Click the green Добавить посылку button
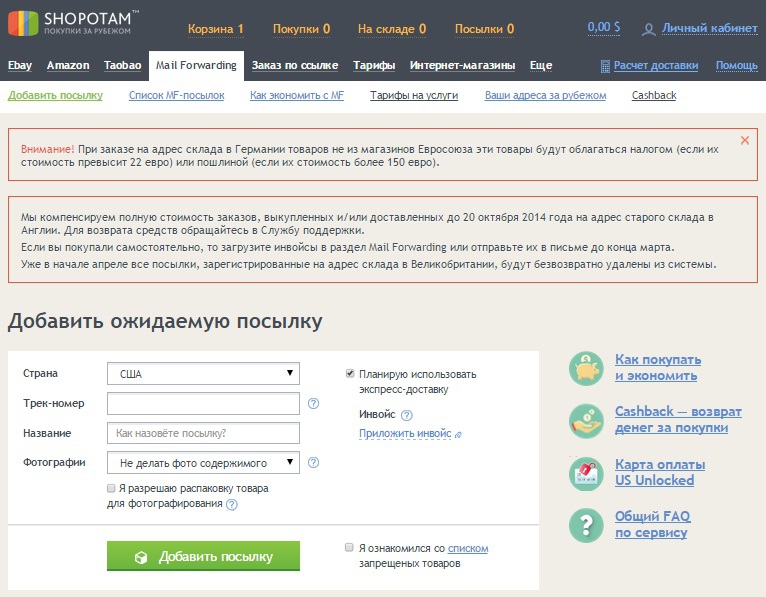The width and height of the screenshot is (766, 597). click(x=203, y=556)
